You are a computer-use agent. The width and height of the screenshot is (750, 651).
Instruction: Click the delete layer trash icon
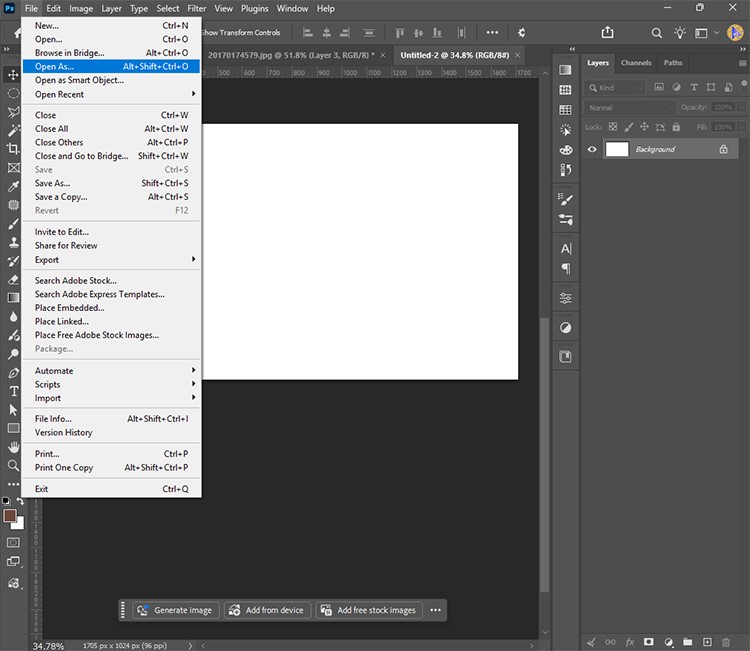pyautogui.click(x=726, y=642)
